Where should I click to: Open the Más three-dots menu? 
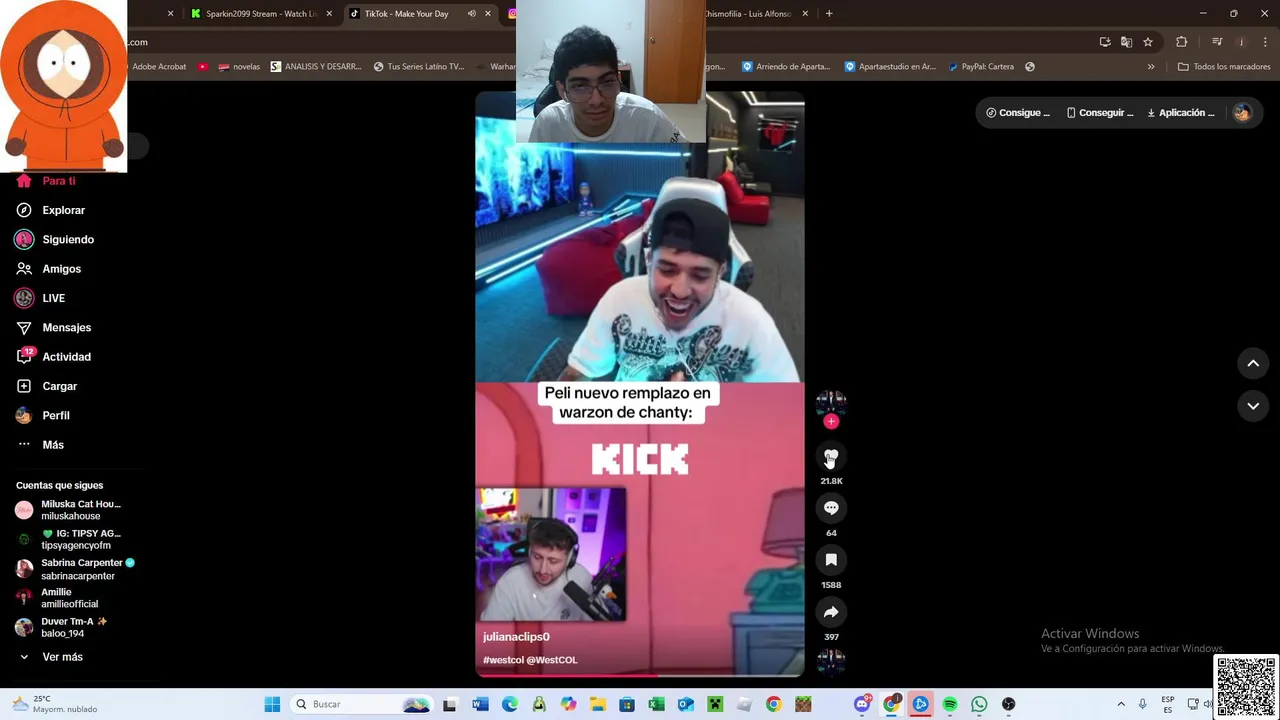[x=24, y=445]
